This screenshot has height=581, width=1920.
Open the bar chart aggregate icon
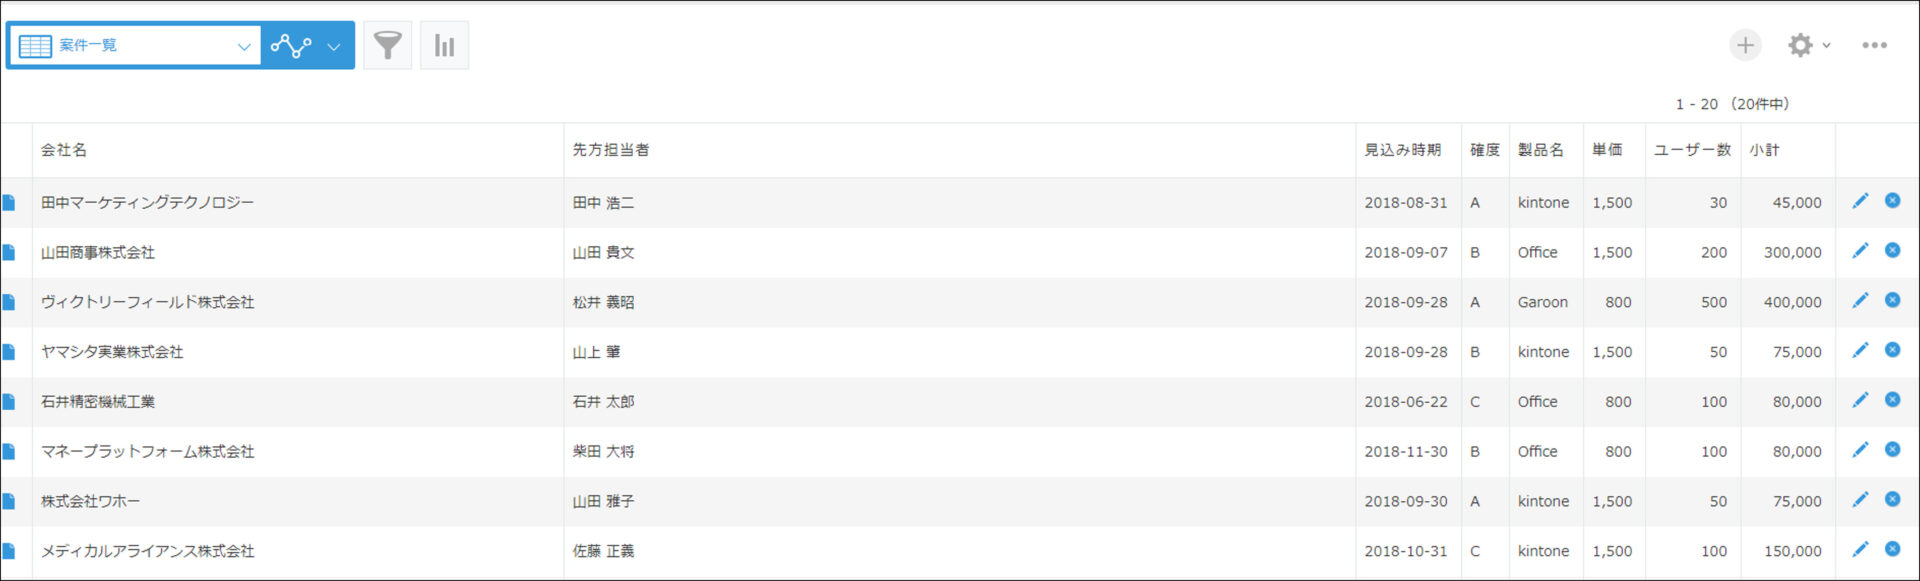[444, 45]
